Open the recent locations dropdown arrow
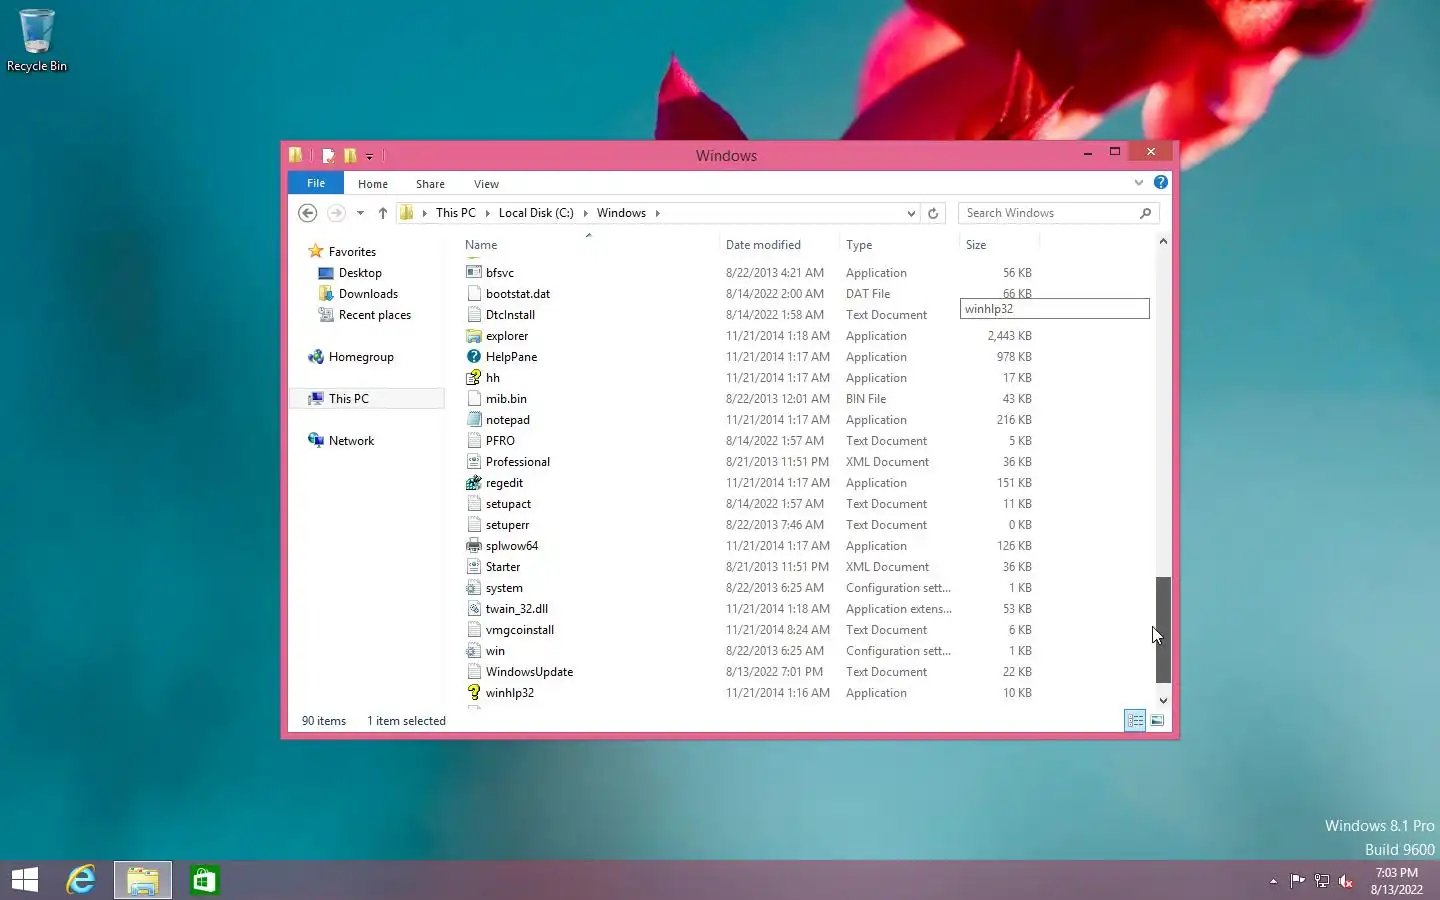Viewport: 1440px width, 900px height. coord(360,213)
